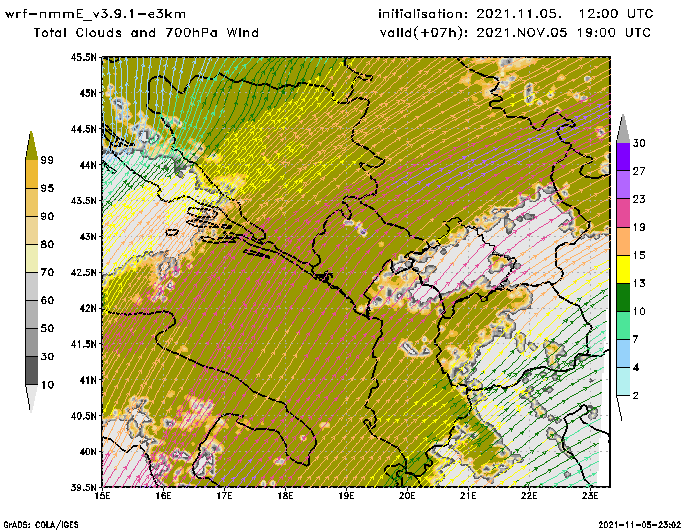Click the initialisation date text

(x=516, y=14)
